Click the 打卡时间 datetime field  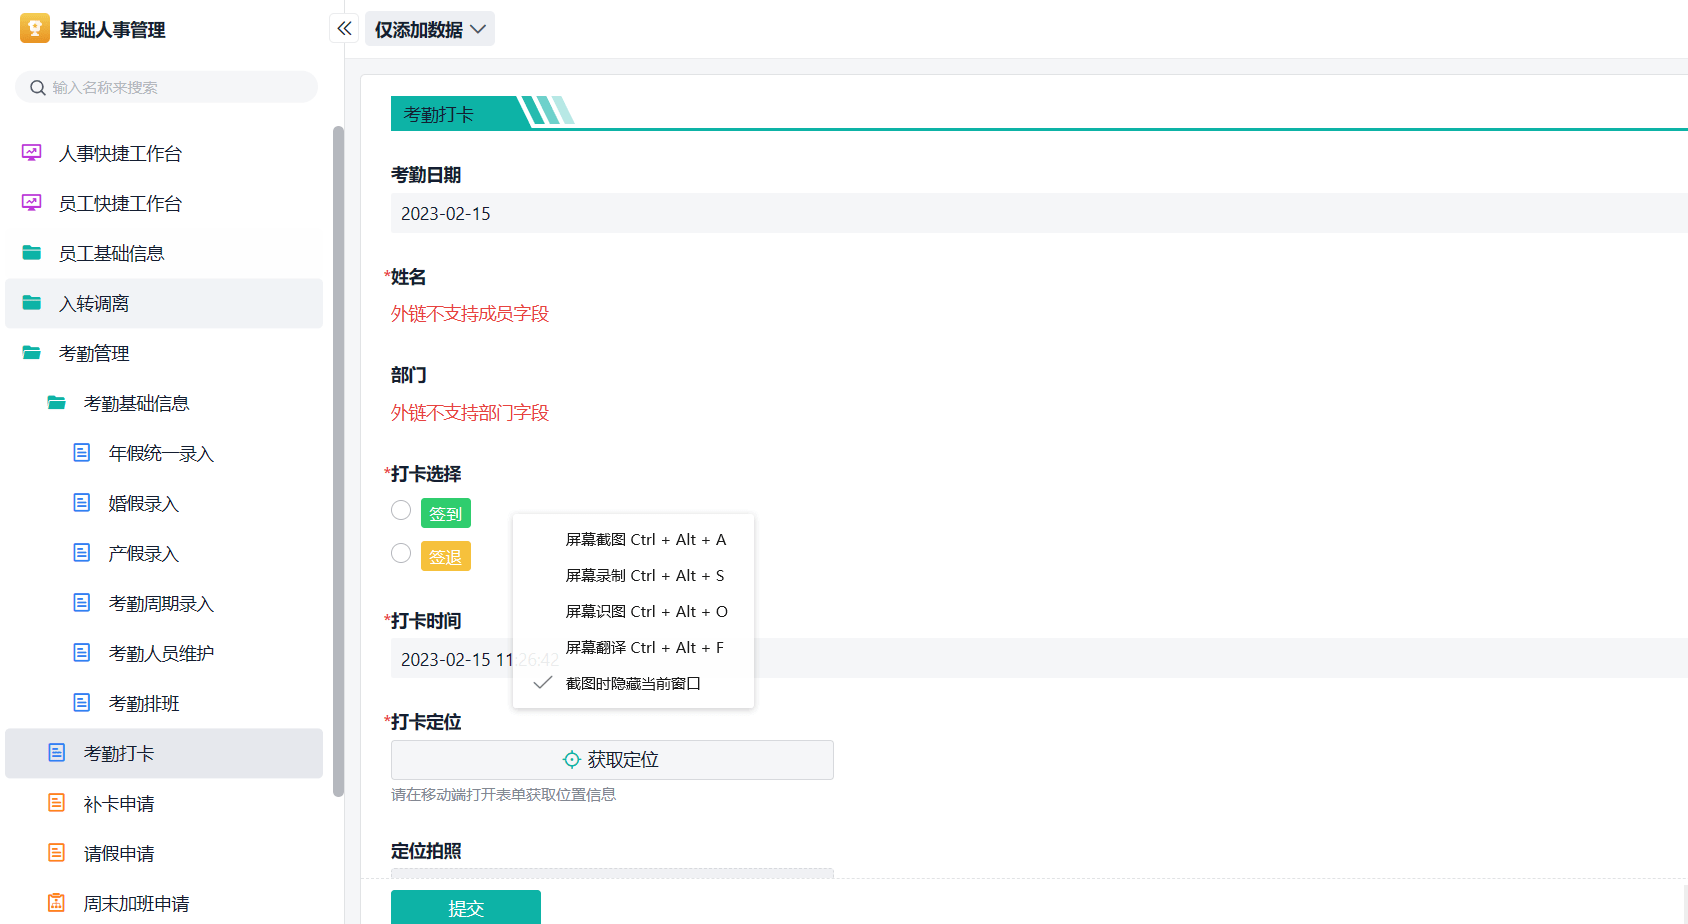[1039, 658]
